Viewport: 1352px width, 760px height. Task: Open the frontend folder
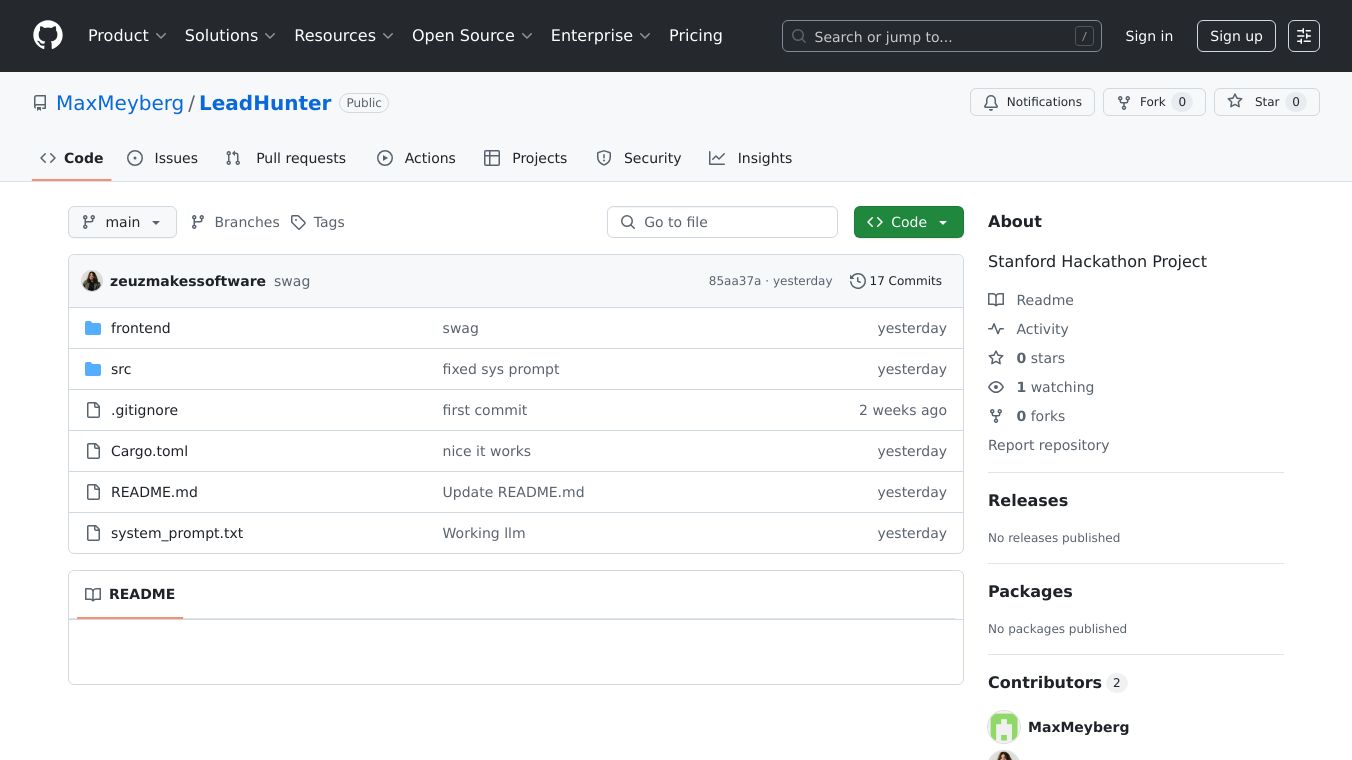coord(140,328)
